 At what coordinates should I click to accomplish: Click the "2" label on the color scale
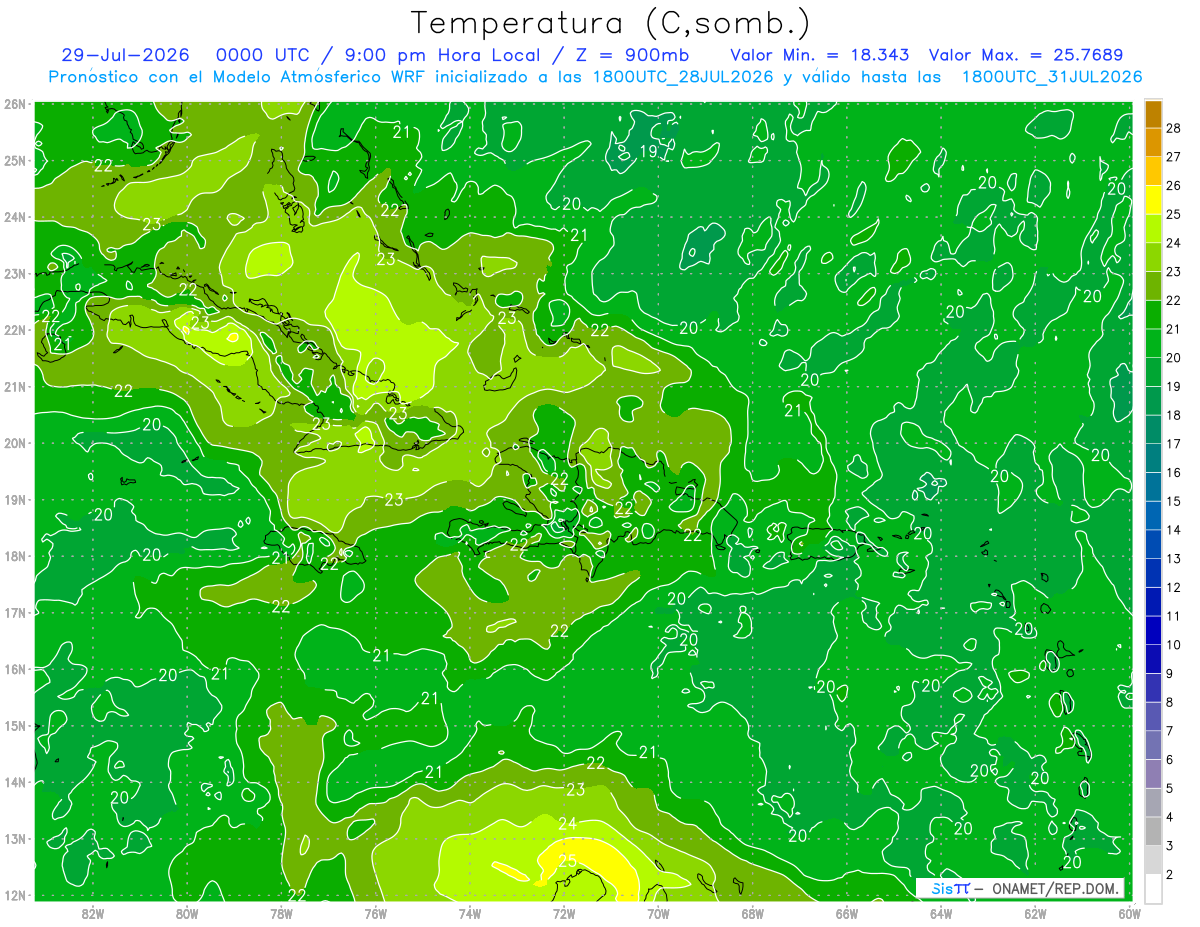[1170, 874]
